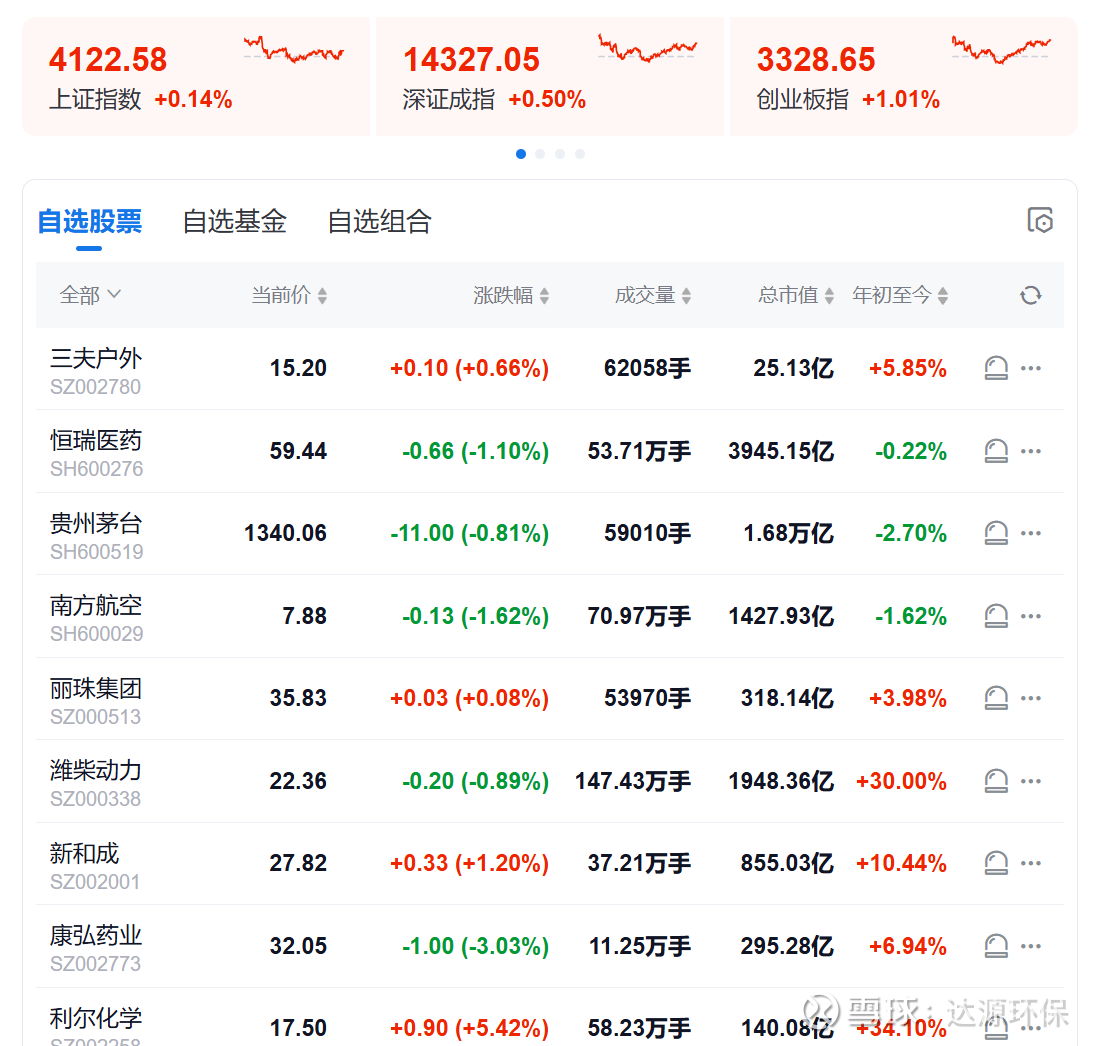
Task: Go to second carousel page dot
Action: (540, 154)
